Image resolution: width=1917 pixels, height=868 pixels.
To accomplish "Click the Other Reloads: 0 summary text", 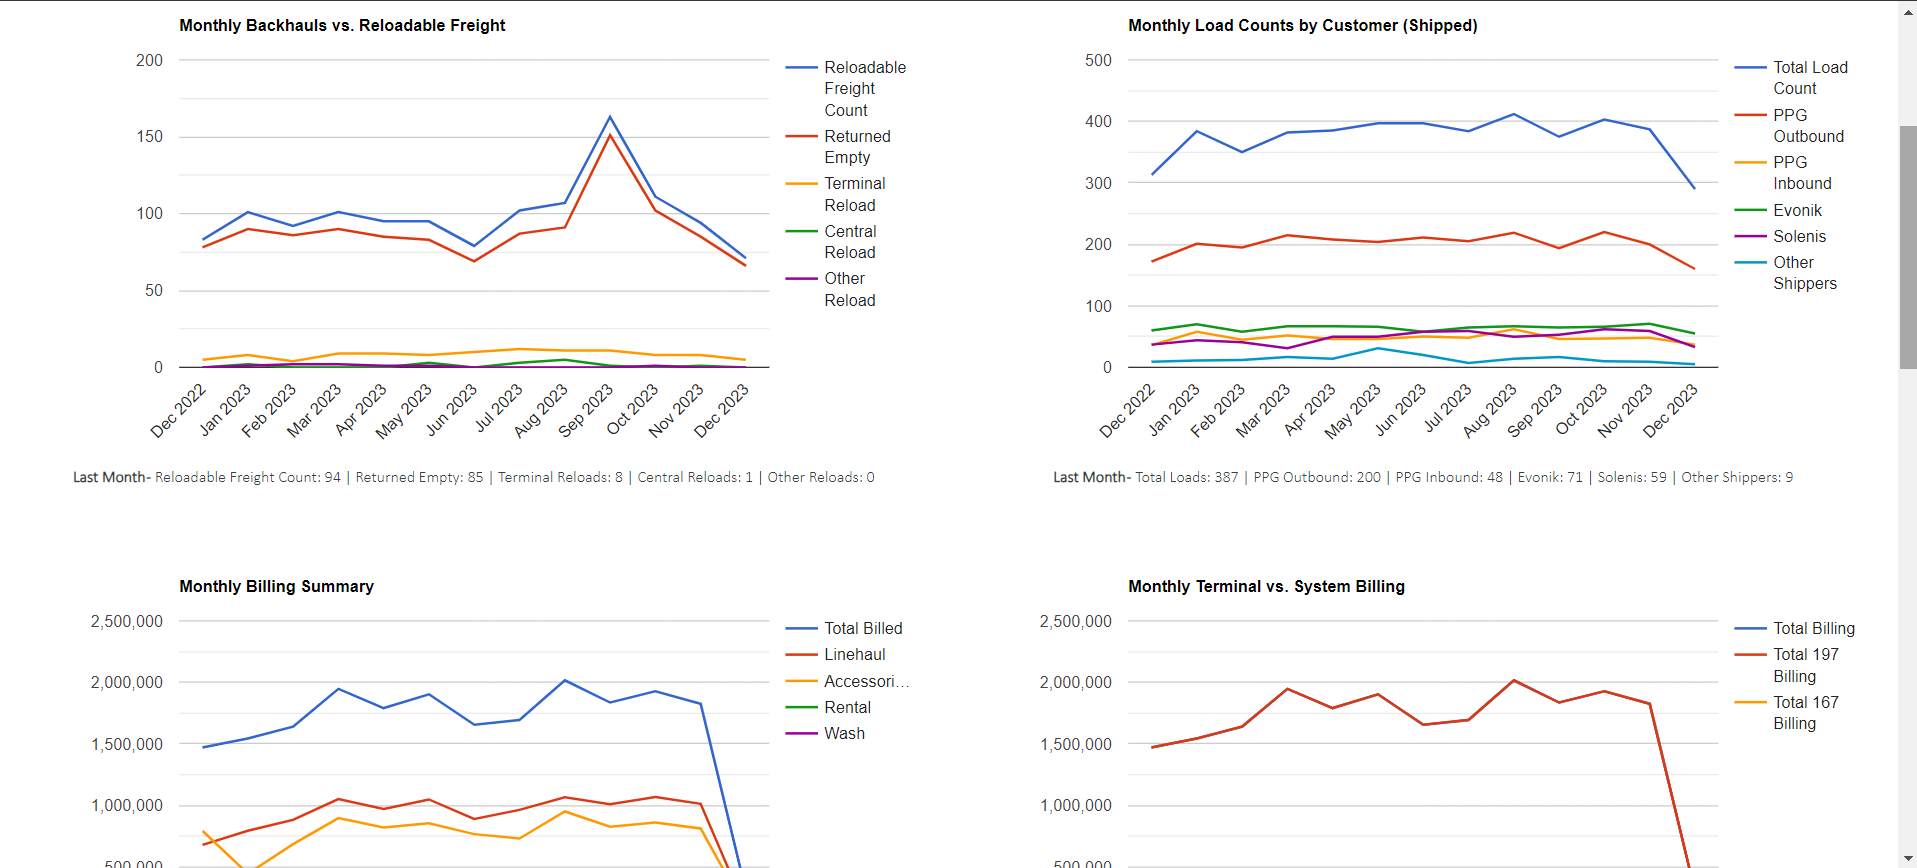I will click(821, 477).
